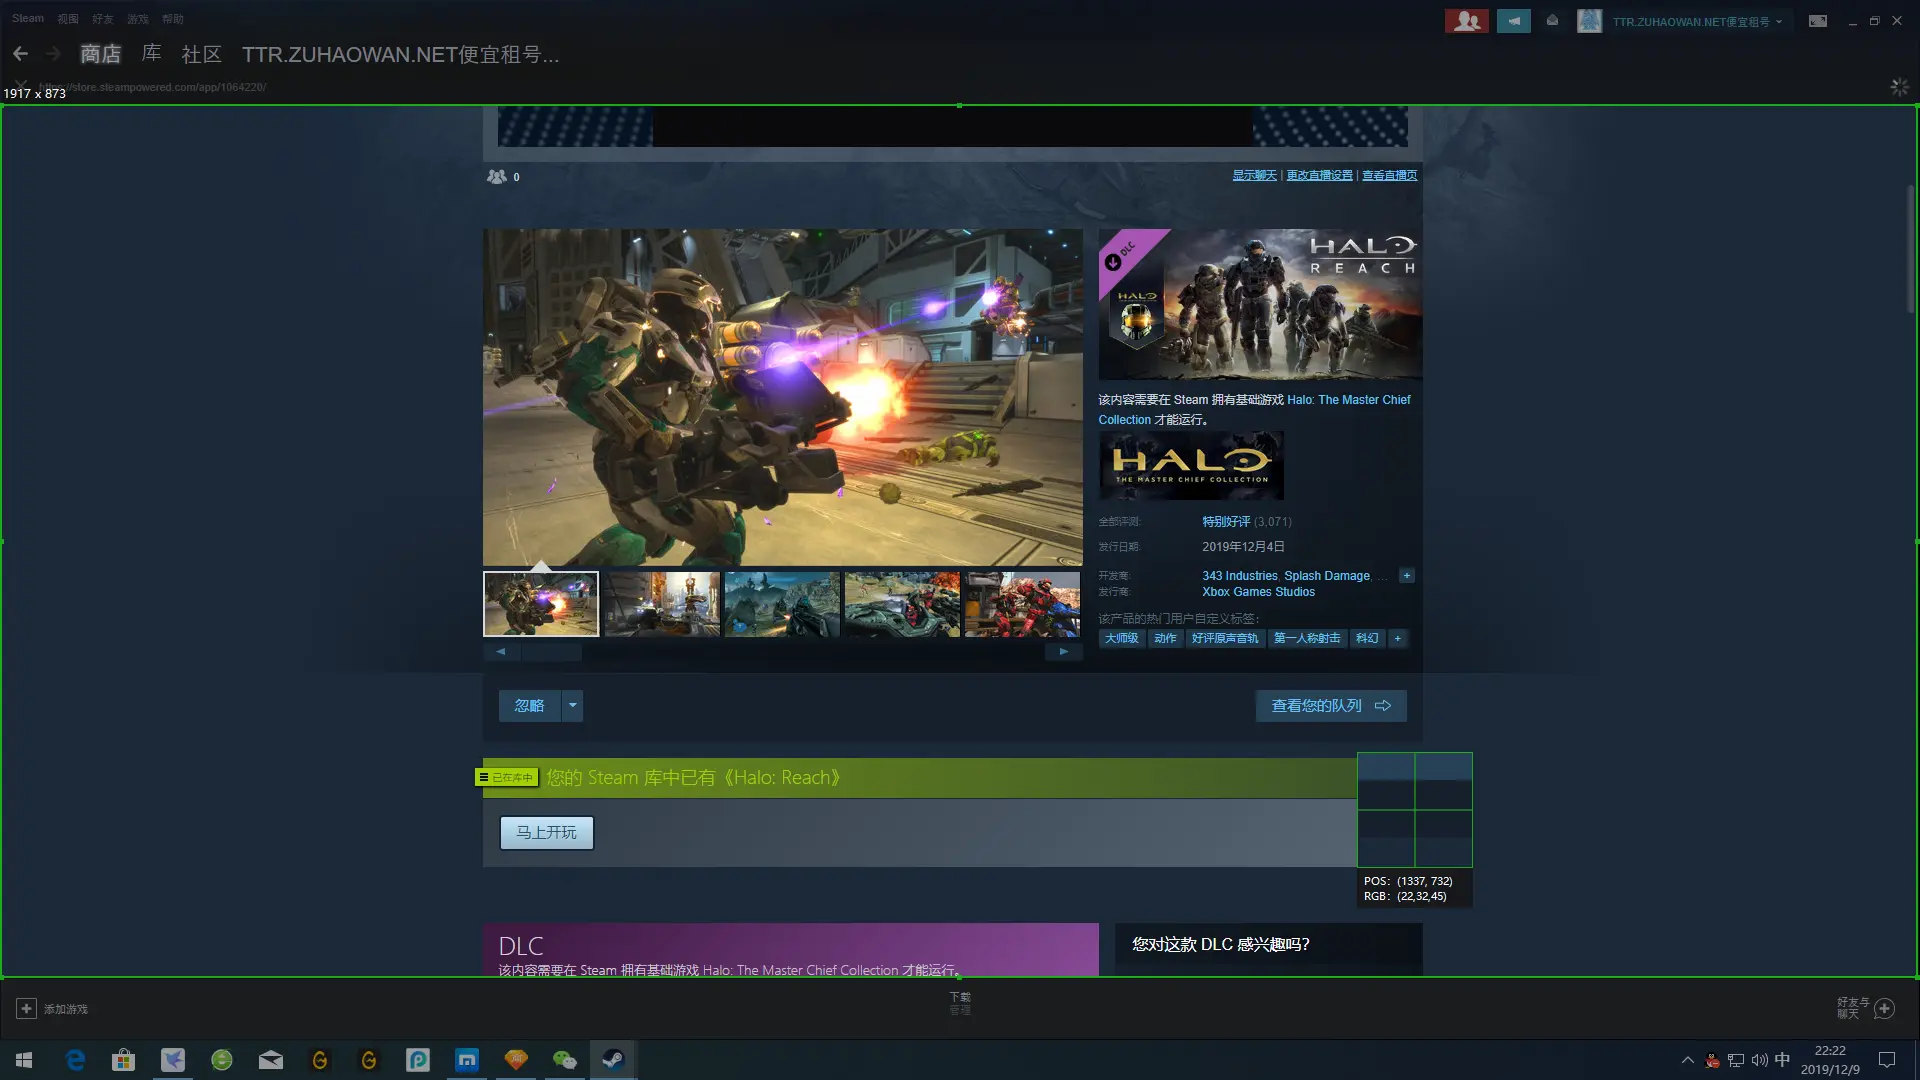The height and width of the screenshot is (1080, 1920).
Task: Select the fifth screenshot thumbnail
Action: (x=1021, y=604)
